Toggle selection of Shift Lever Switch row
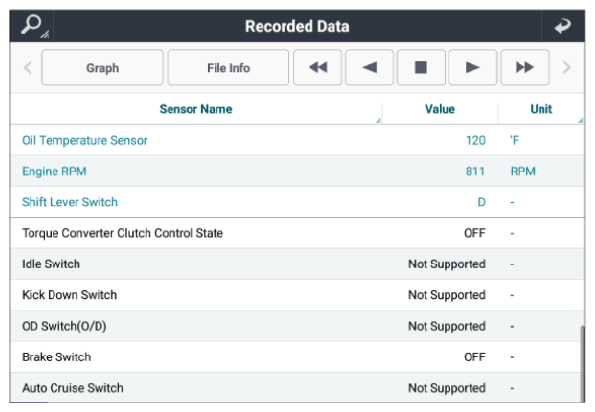The height and width of the screenshot is (412, 595). (x=297, y=202)
